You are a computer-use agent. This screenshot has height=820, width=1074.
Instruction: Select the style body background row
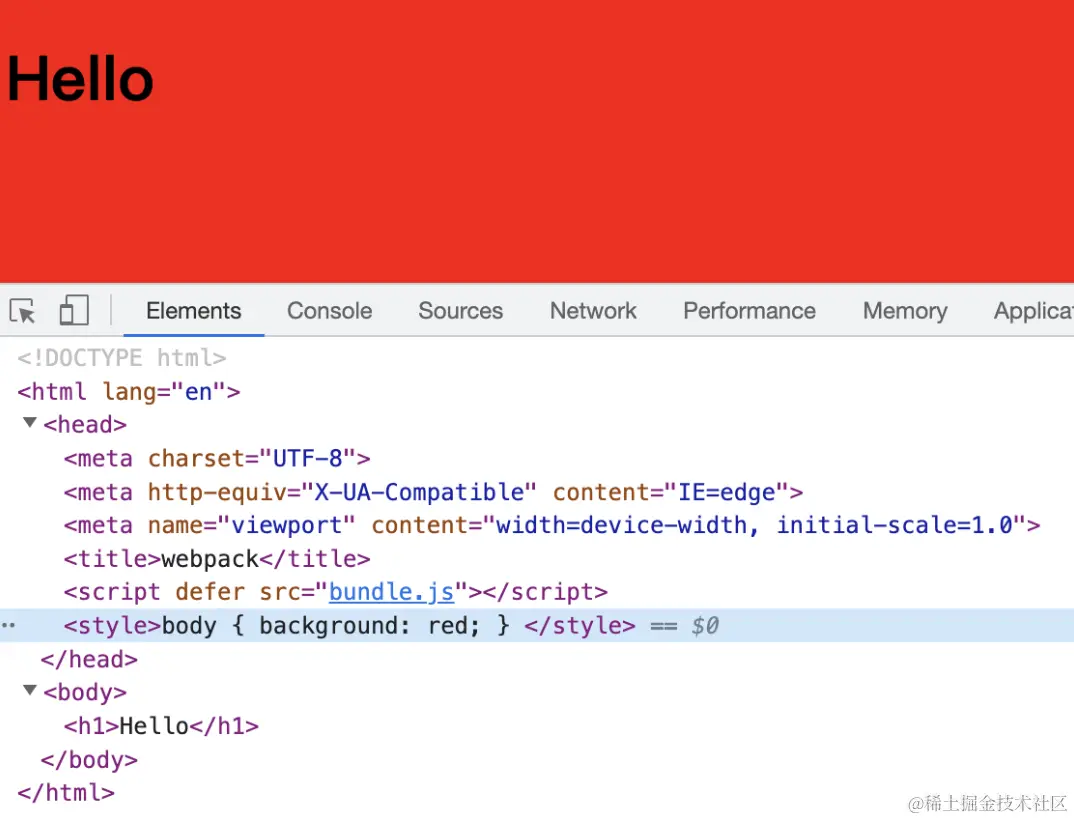point(537,625)
